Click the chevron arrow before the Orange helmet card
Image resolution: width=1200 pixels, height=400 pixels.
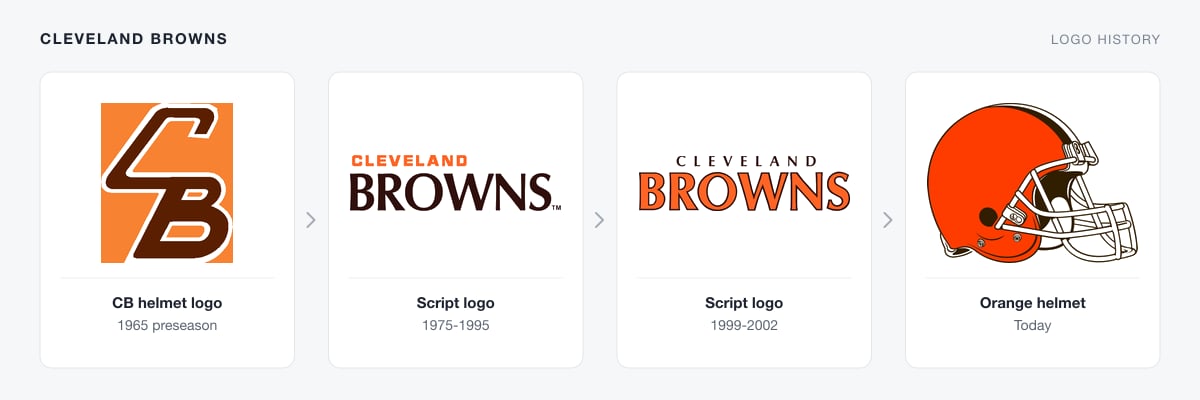pos(887,220)
